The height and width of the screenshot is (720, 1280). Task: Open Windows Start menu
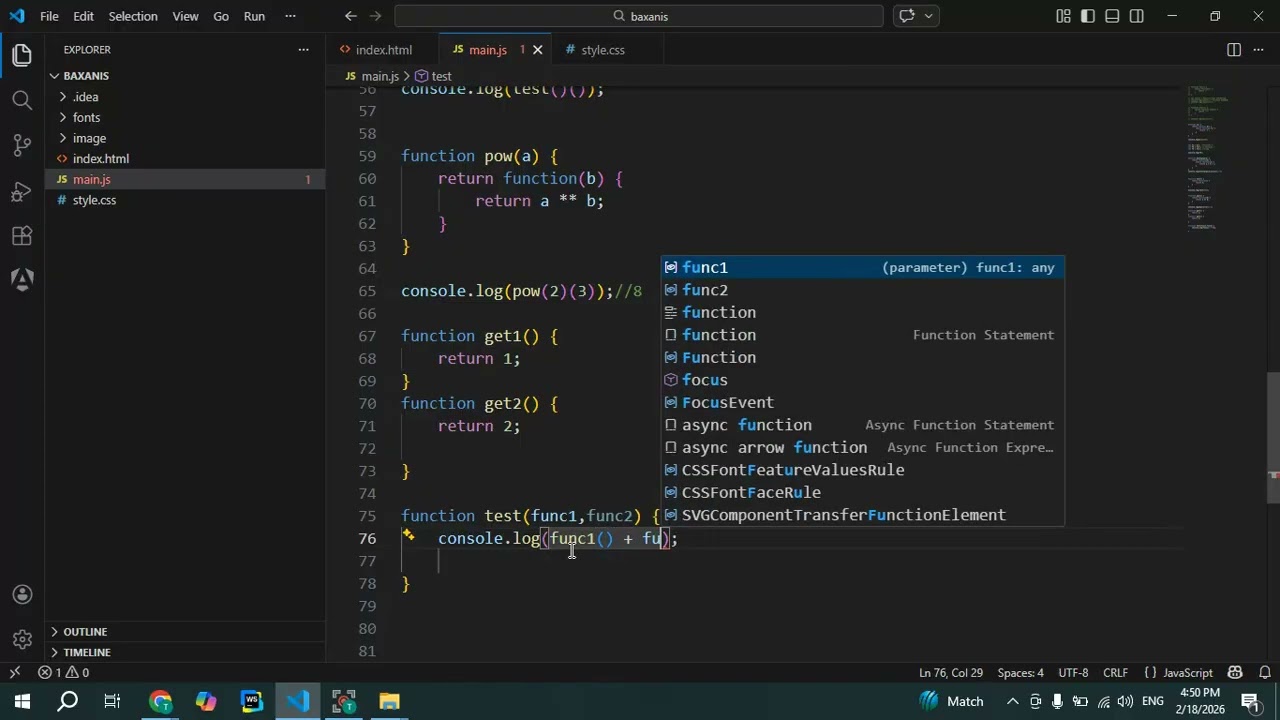(22, 701)
